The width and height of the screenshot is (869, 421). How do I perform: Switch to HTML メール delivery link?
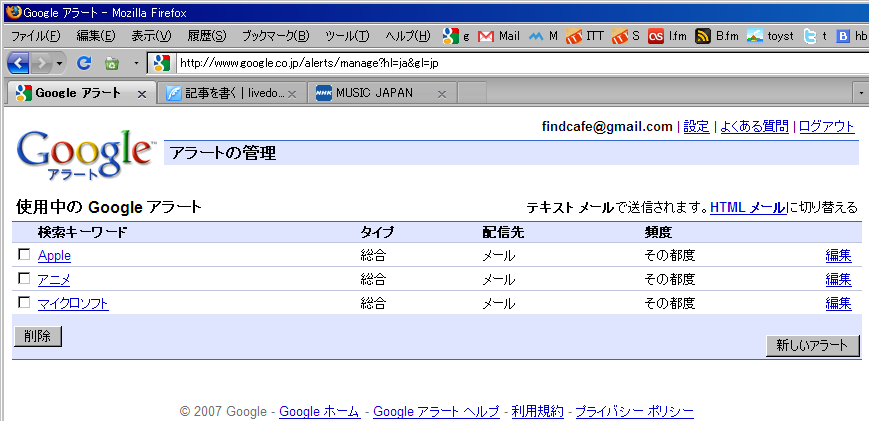[x=748, y=208]
